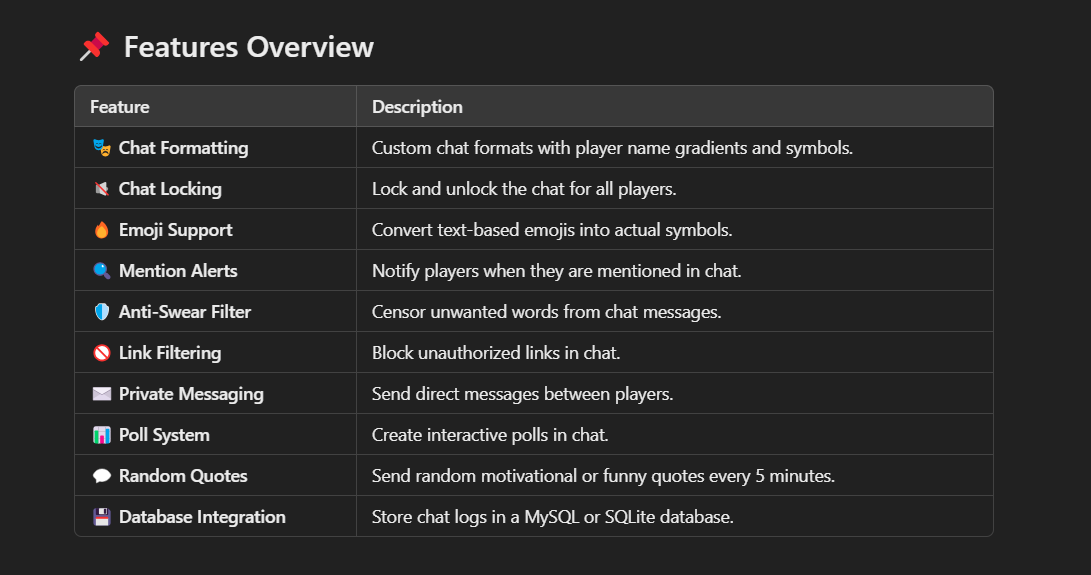This screenshot has width=1091, height=575.
Task: Click the Chat Formatting feature name
Action: click(x=184, y=148)
